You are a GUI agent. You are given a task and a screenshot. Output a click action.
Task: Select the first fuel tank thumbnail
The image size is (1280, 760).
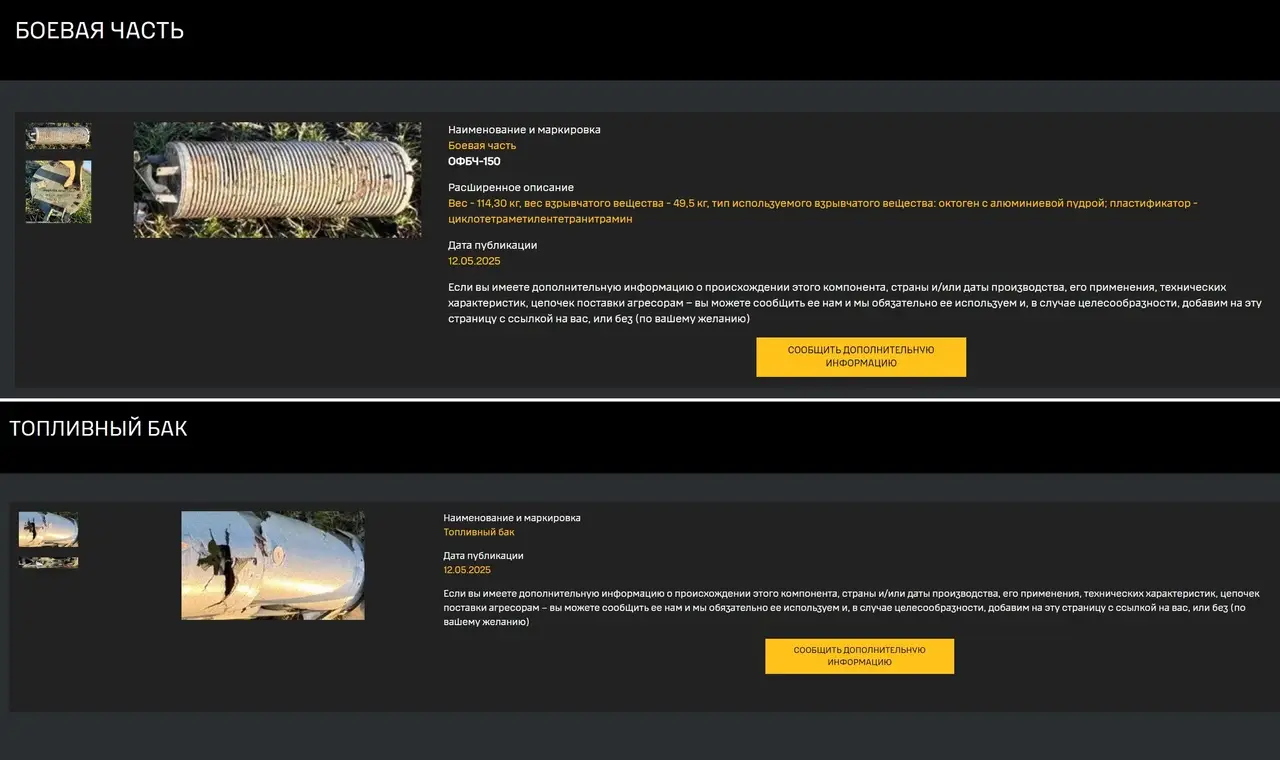48,529
